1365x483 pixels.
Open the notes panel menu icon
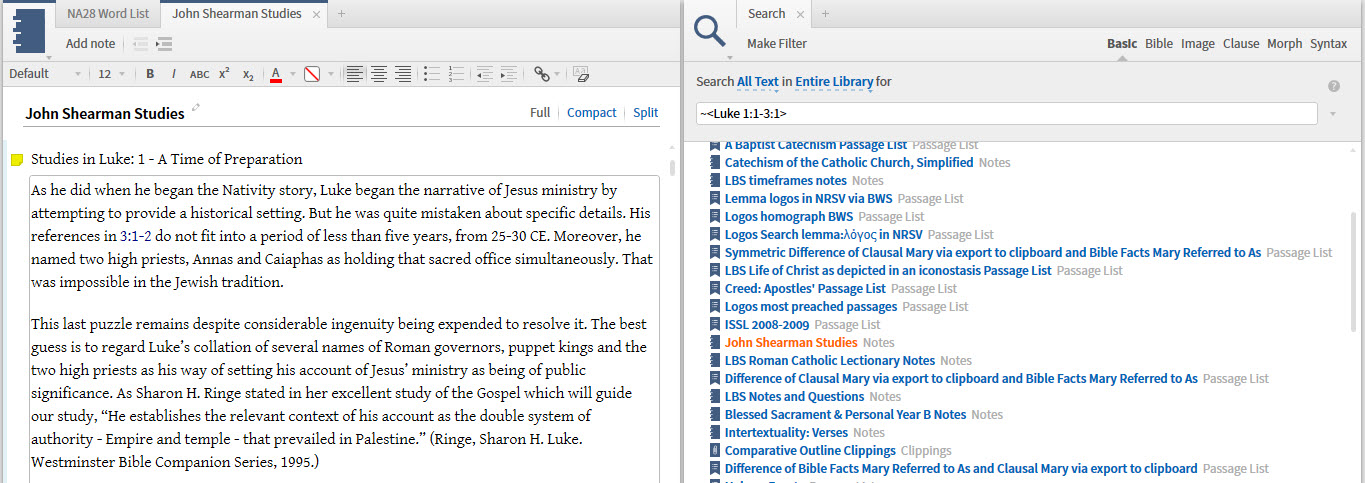tap(30, 30)
